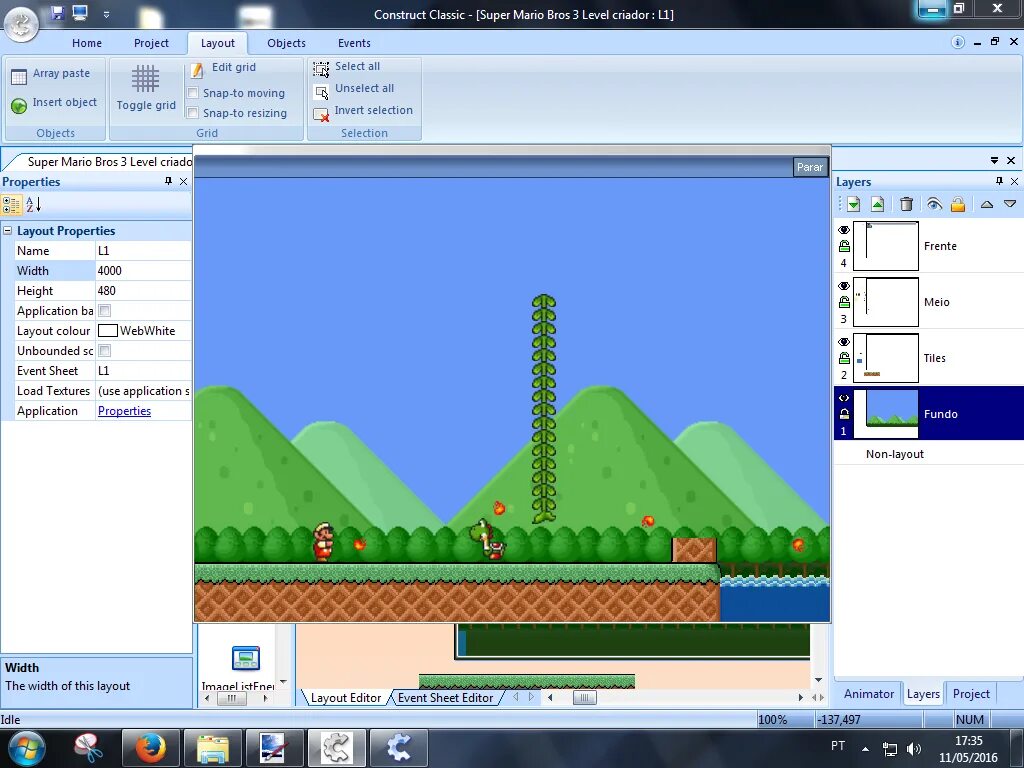Open the quick access toolbar dropdown
Image resolution: width=1024 pixels, height=768 pixels.
(x=106, y=14)
